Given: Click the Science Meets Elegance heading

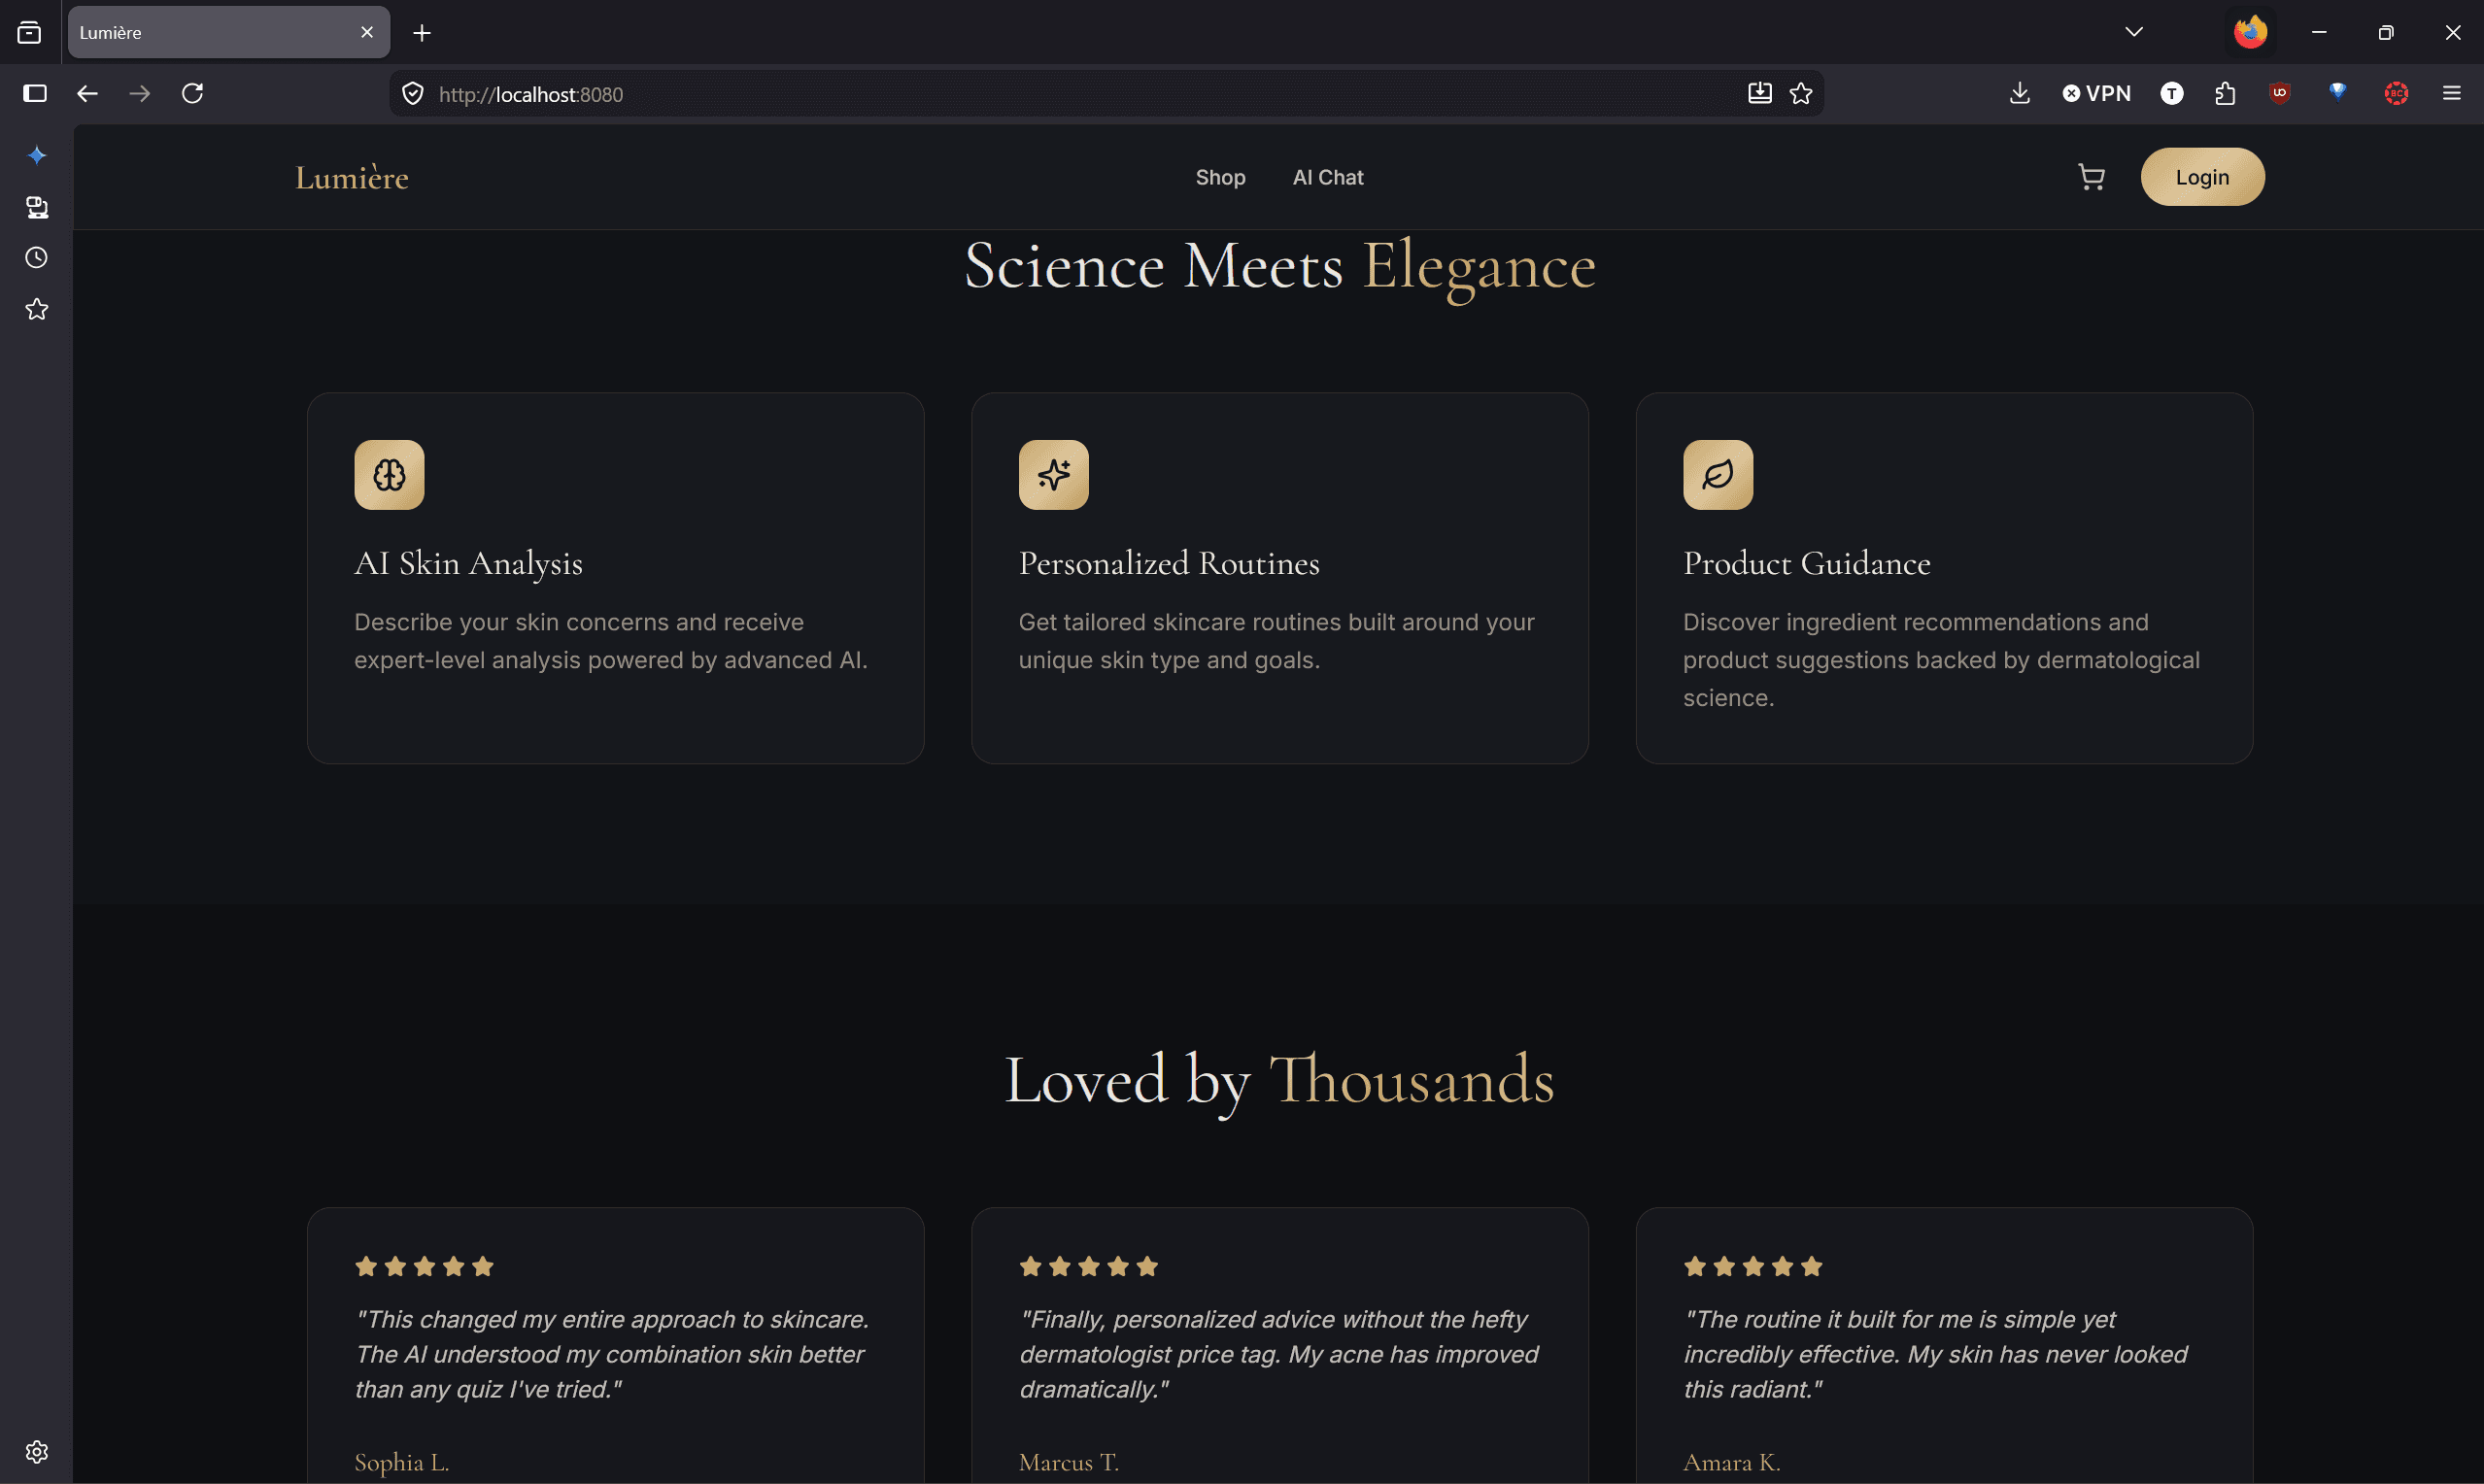Looking at the screenshot, I should pos(1280,266).
